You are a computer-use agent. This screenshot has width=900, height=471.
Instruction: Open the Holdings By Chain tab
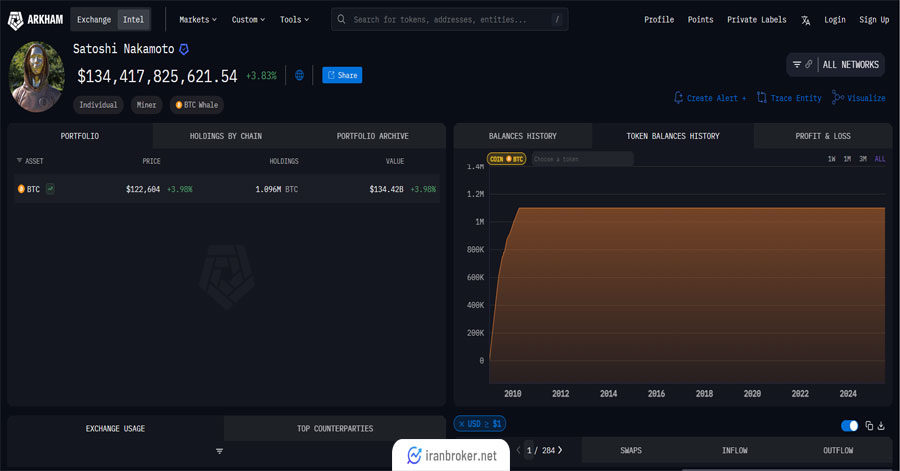[x=226, y=136]
